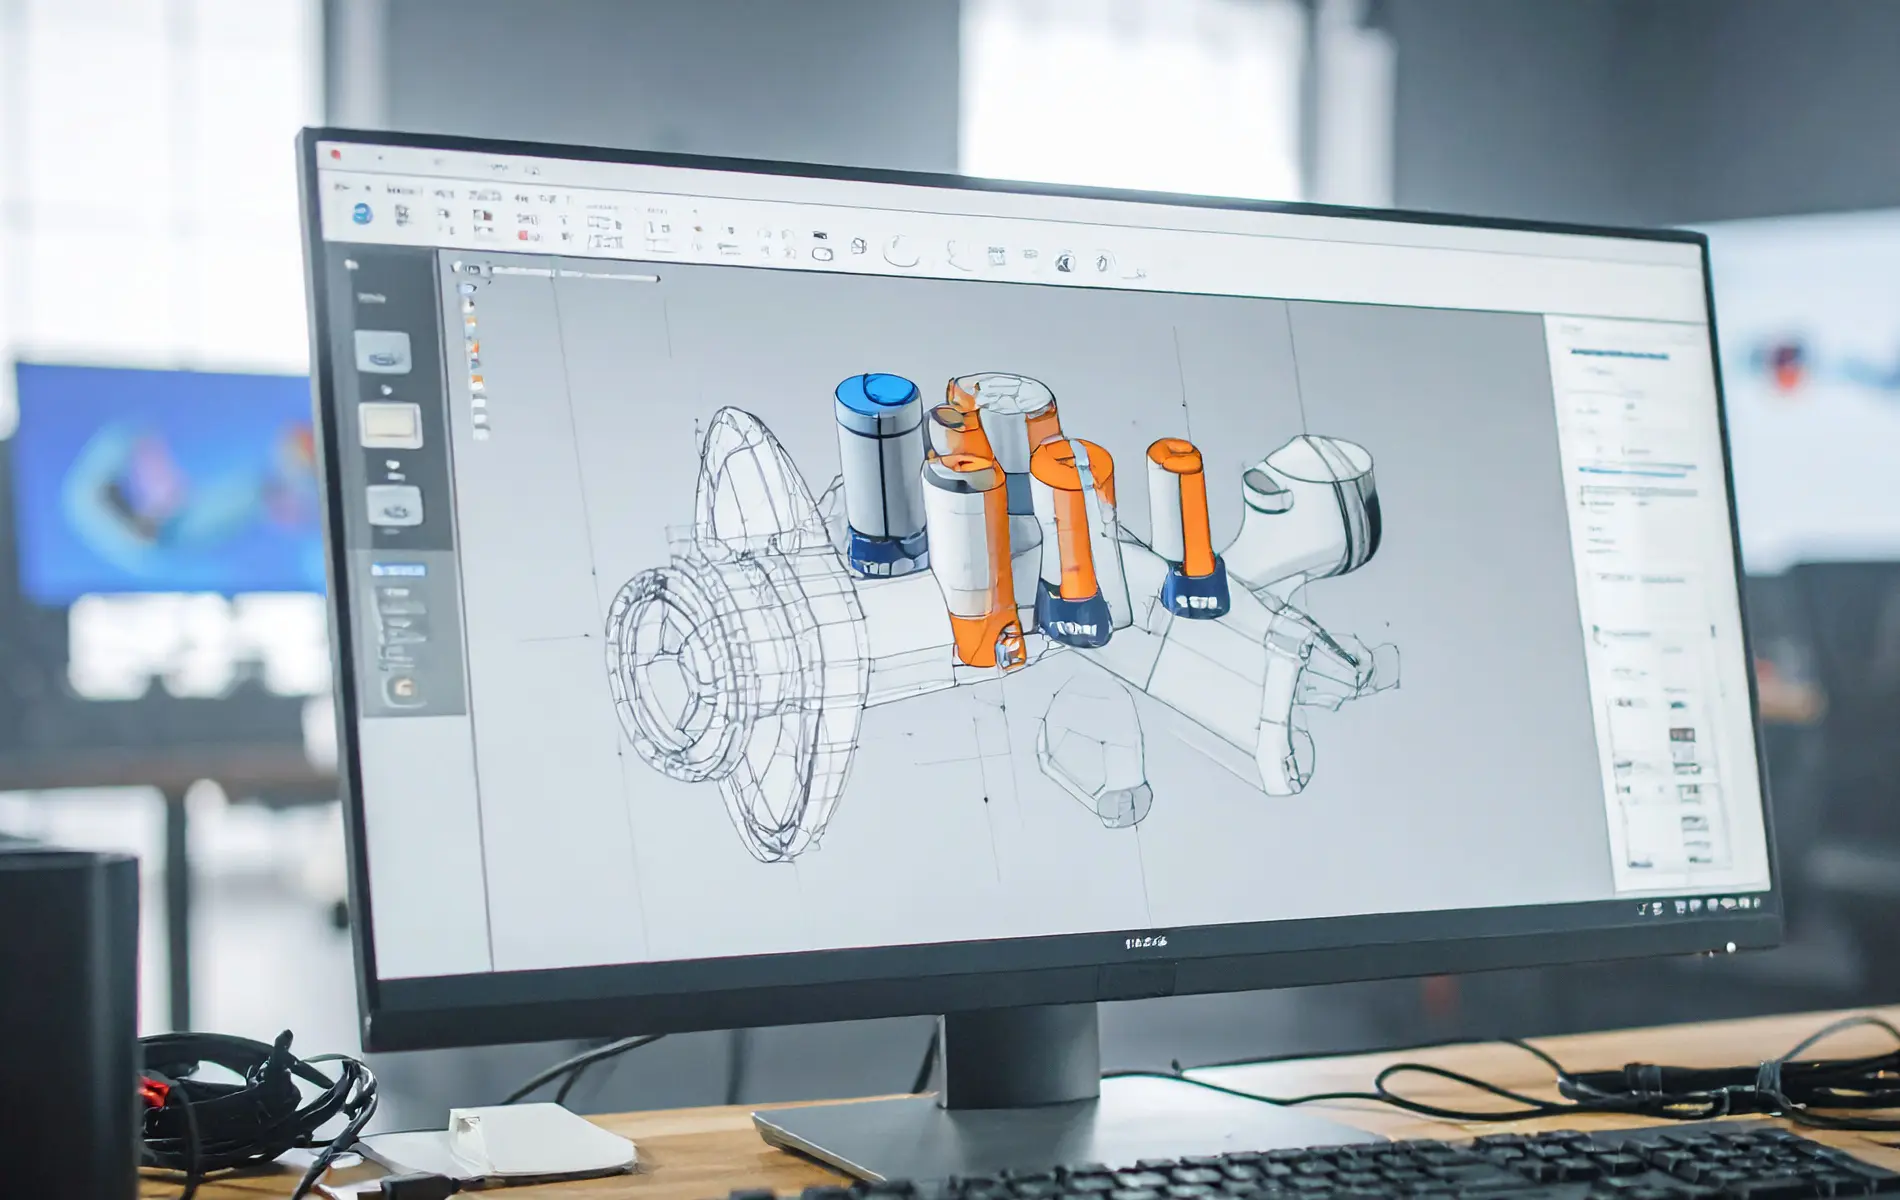The height and width of the screenshot is (1200, 1900).
Task: Click the dark round icon near the toolbar's right end
Action: tap(1064, 263)
